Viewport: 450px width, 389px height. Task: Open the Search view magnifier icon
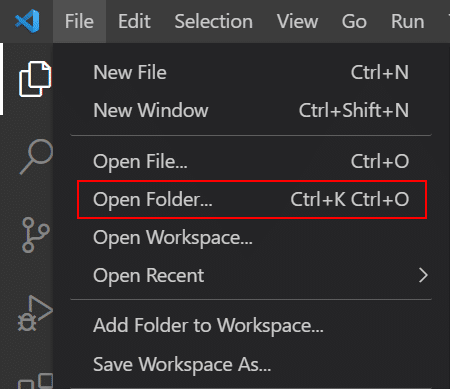coord(36,157)
